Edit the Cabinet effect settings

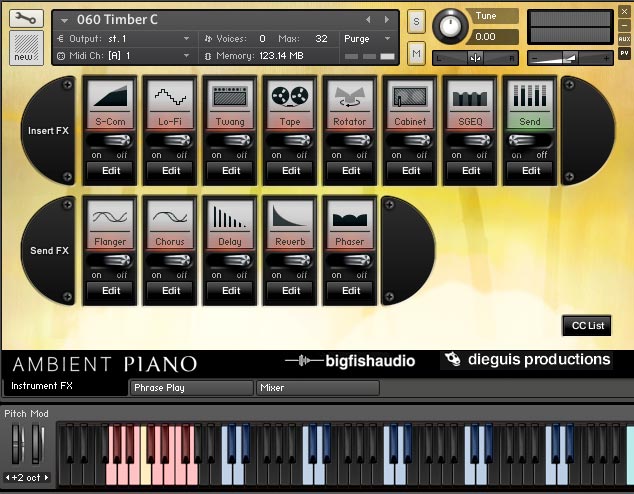[411, 171]
